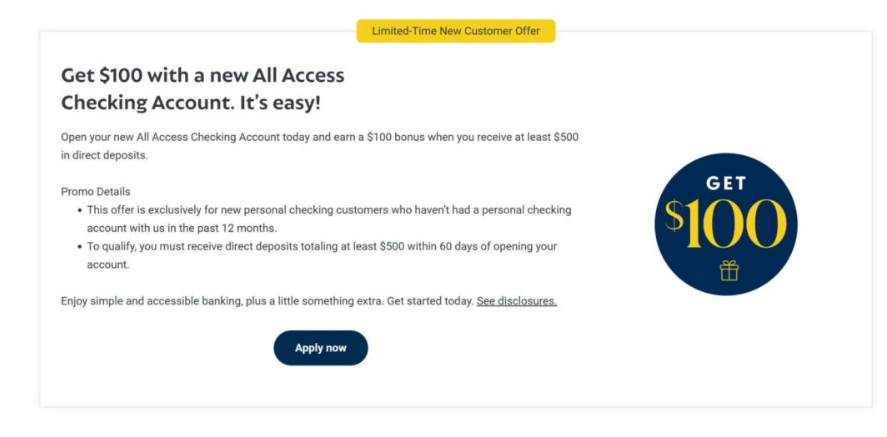The width and height of the screenshot is (887, 437).
Task: Click the Enjoy simple and accessible banking sentence
Action: (x=222, y=301)
